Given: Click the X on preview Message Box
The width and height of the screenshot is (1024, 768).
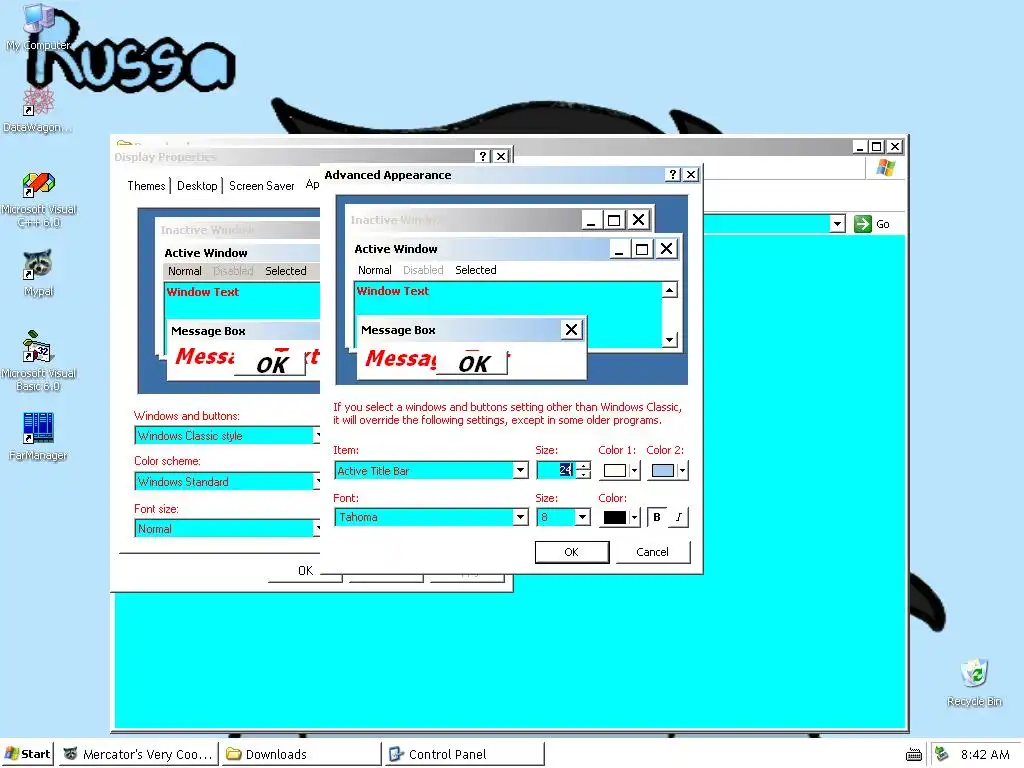Looking at the screenshot, I should (571, 330).
